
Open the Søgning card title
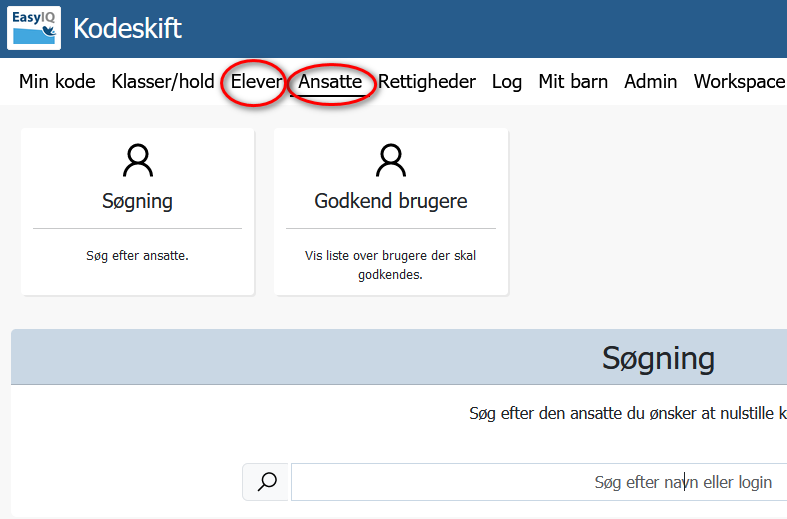pyautogui.click(x=138, y=201)
